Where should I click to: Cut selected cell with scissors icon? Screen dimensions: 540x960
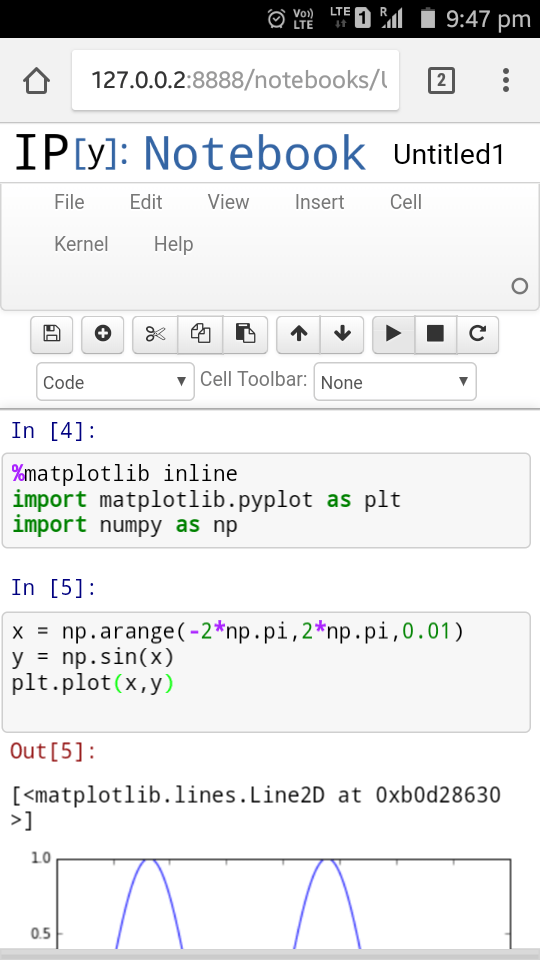coord(156,334)
